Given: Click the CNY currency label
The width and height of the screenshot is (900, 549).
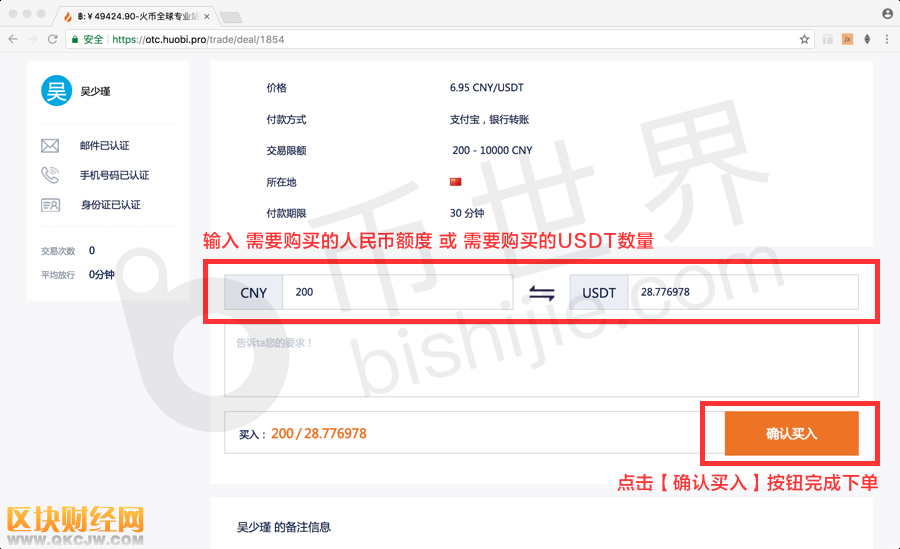Looking at the screenshot, I should pyautogui.click(x=254, y=292).
